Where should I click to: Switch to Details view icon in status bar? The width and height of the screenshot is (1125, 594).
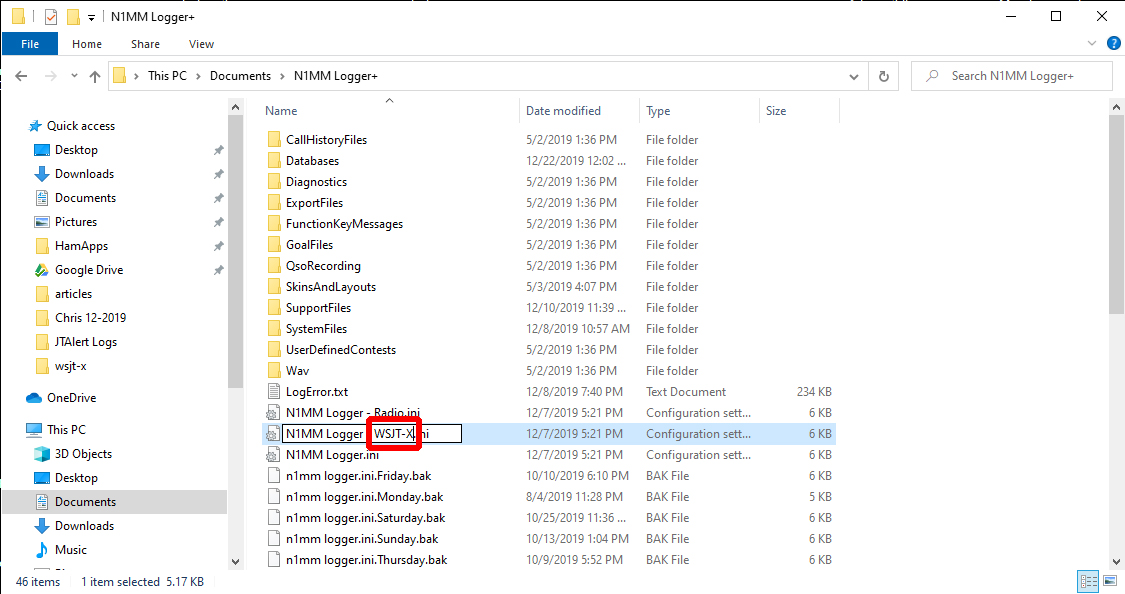point(1088,581)
